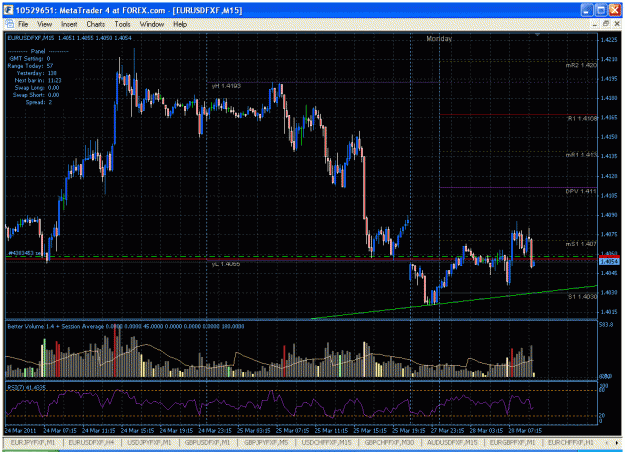
Task: Click the mS1 pivot level label
Action: pos(581,244)
